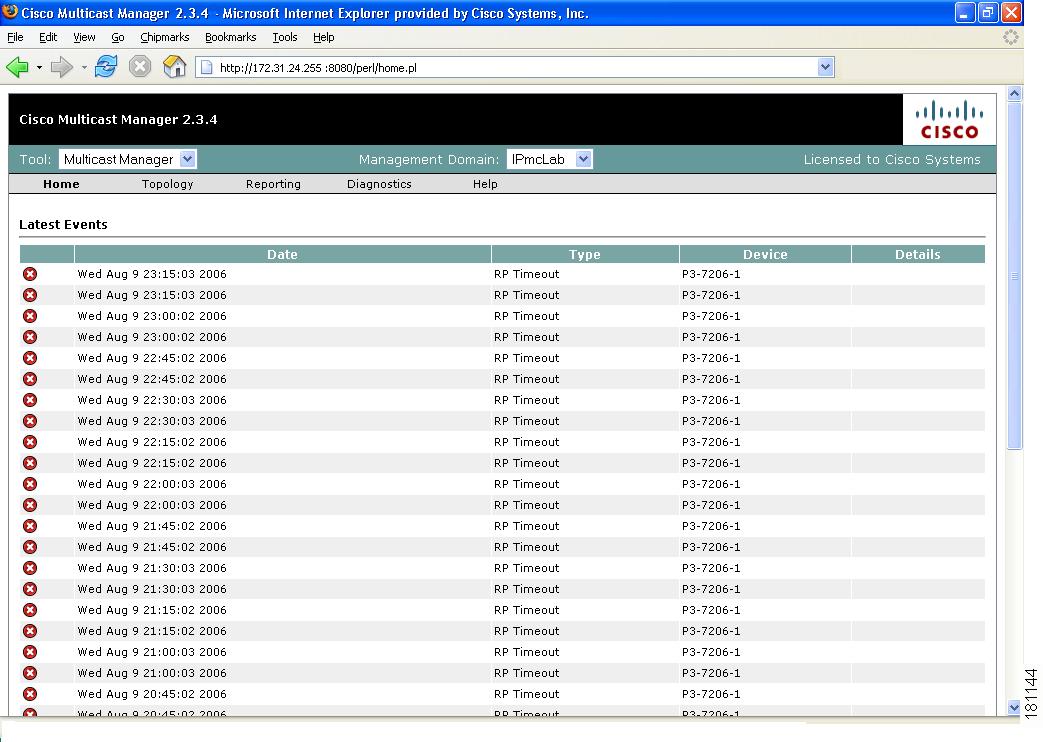Image resolution: width=1043 pixels, height=742 pixels.
Task: Open the Go menu
Action: [118, 37]
